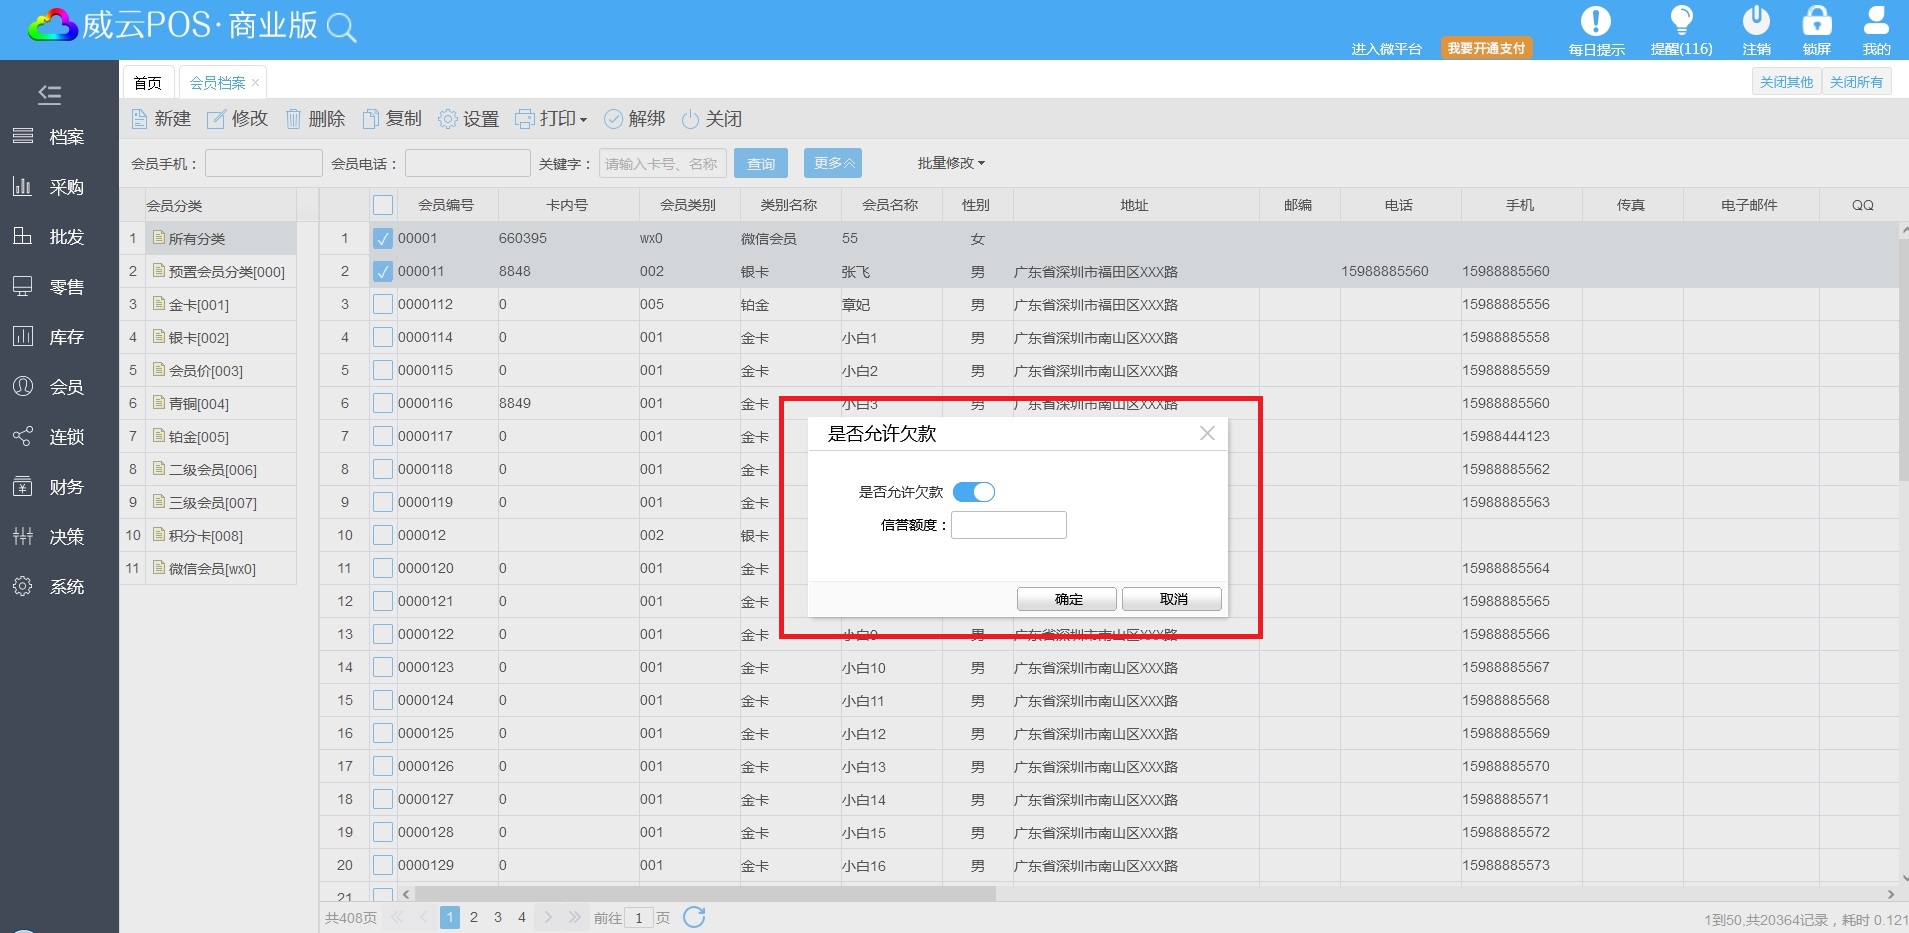The height and width of the screenshot is (933, 1909).
Task: Open the 每日提示 daily tips icon
Action: (1595, 21)
